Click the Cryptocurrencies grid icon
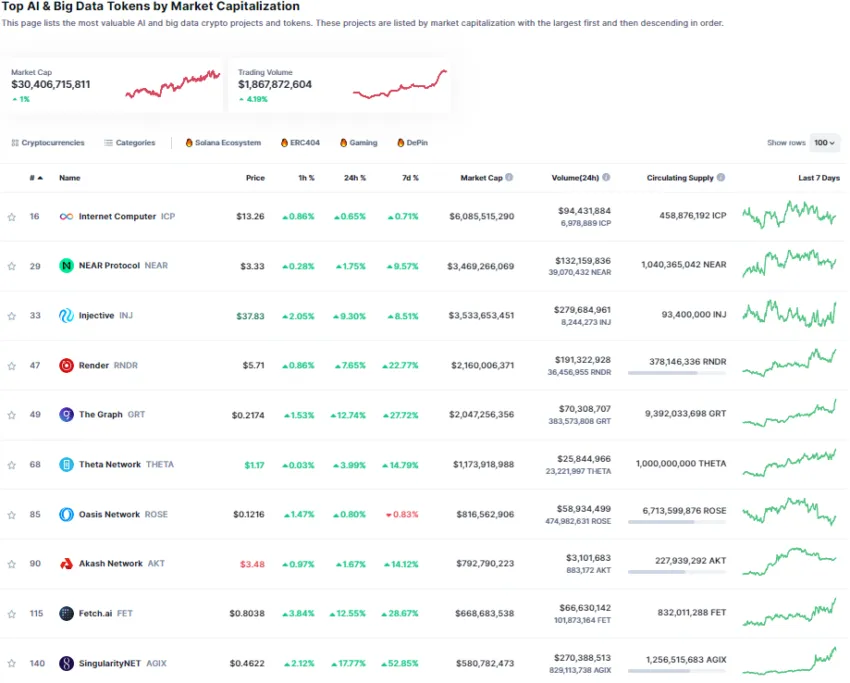 (x=15, y=143)
